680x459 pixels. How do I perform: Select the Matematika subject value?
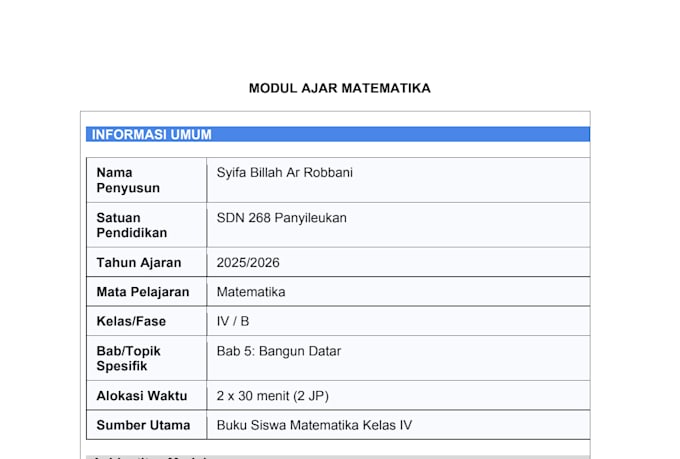click(x=251, y=292)
